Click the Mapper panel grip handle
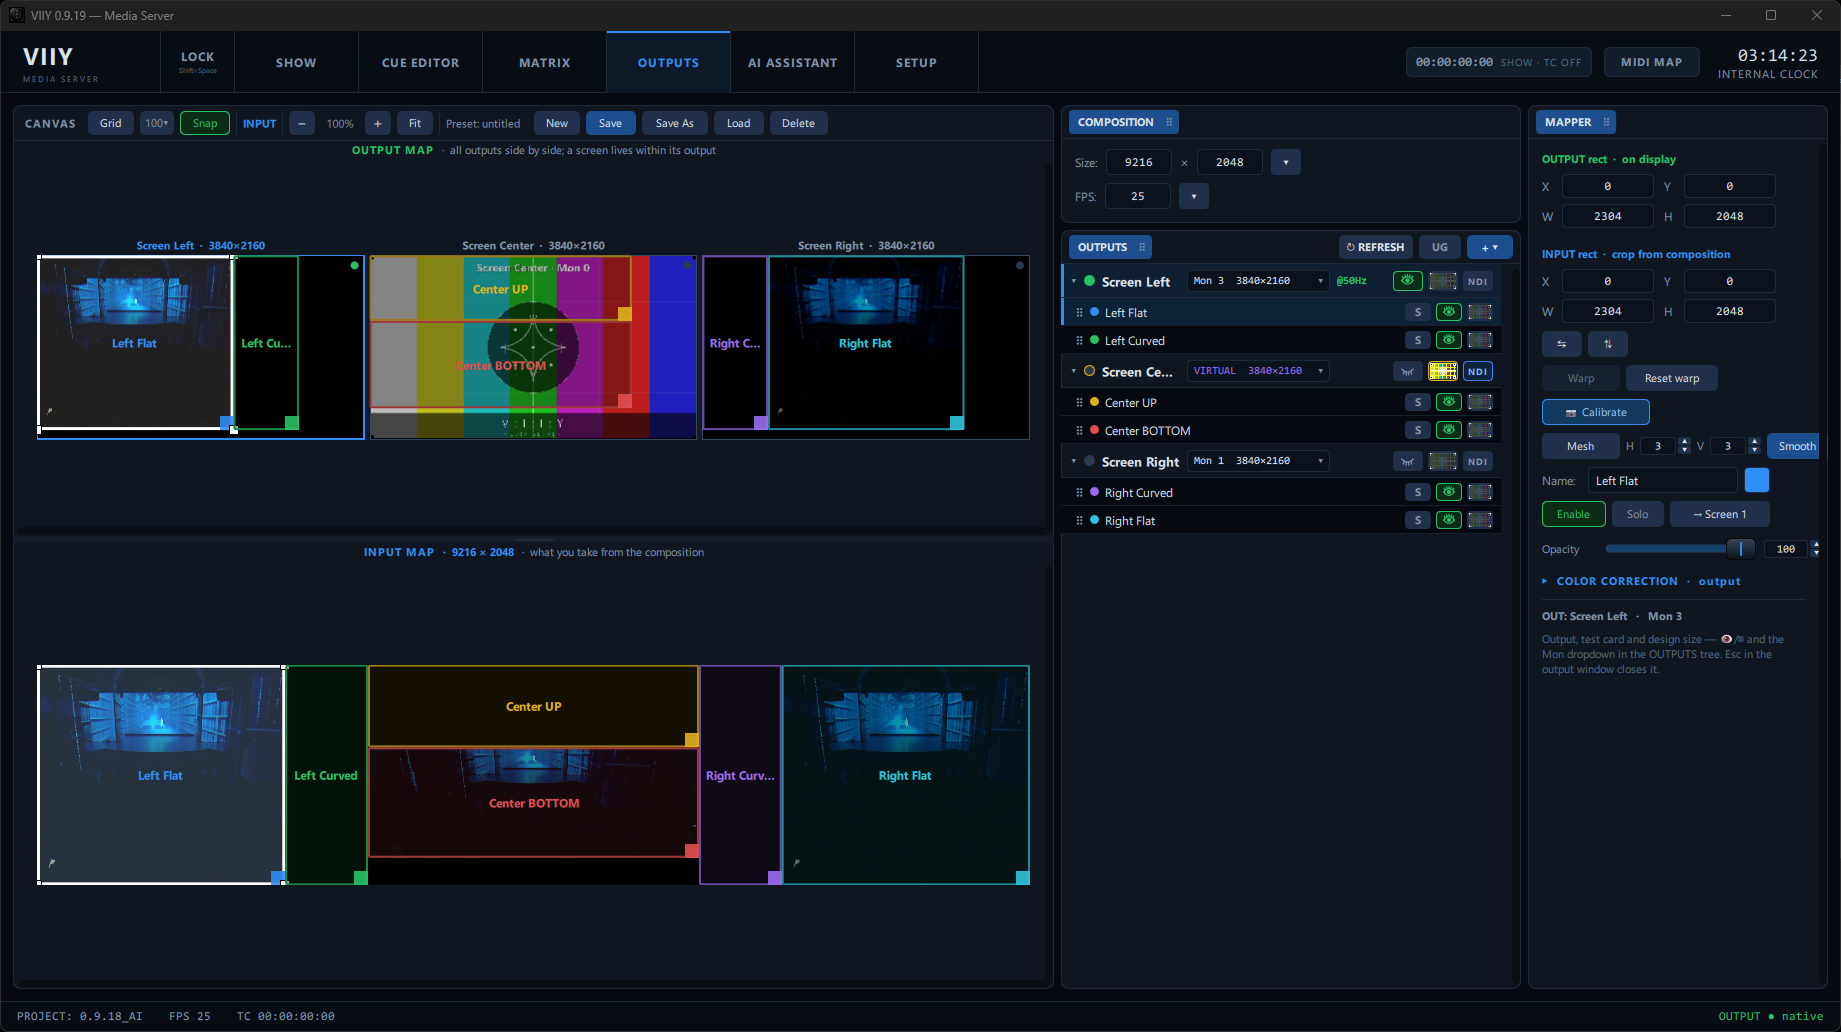This screenshot has width=1841, height=1032. [1606, 122]
